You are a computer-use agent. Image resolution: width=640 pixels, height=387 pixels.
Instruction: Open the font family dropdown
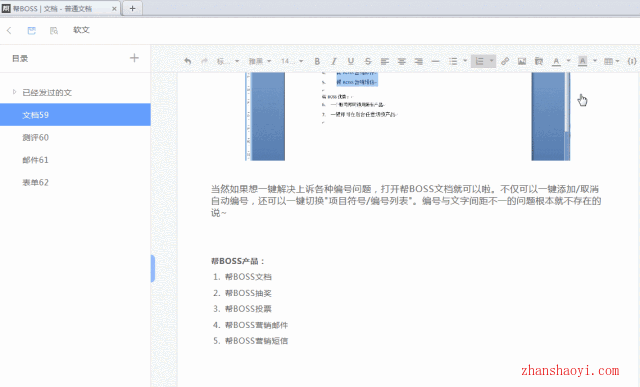[260, 61]
